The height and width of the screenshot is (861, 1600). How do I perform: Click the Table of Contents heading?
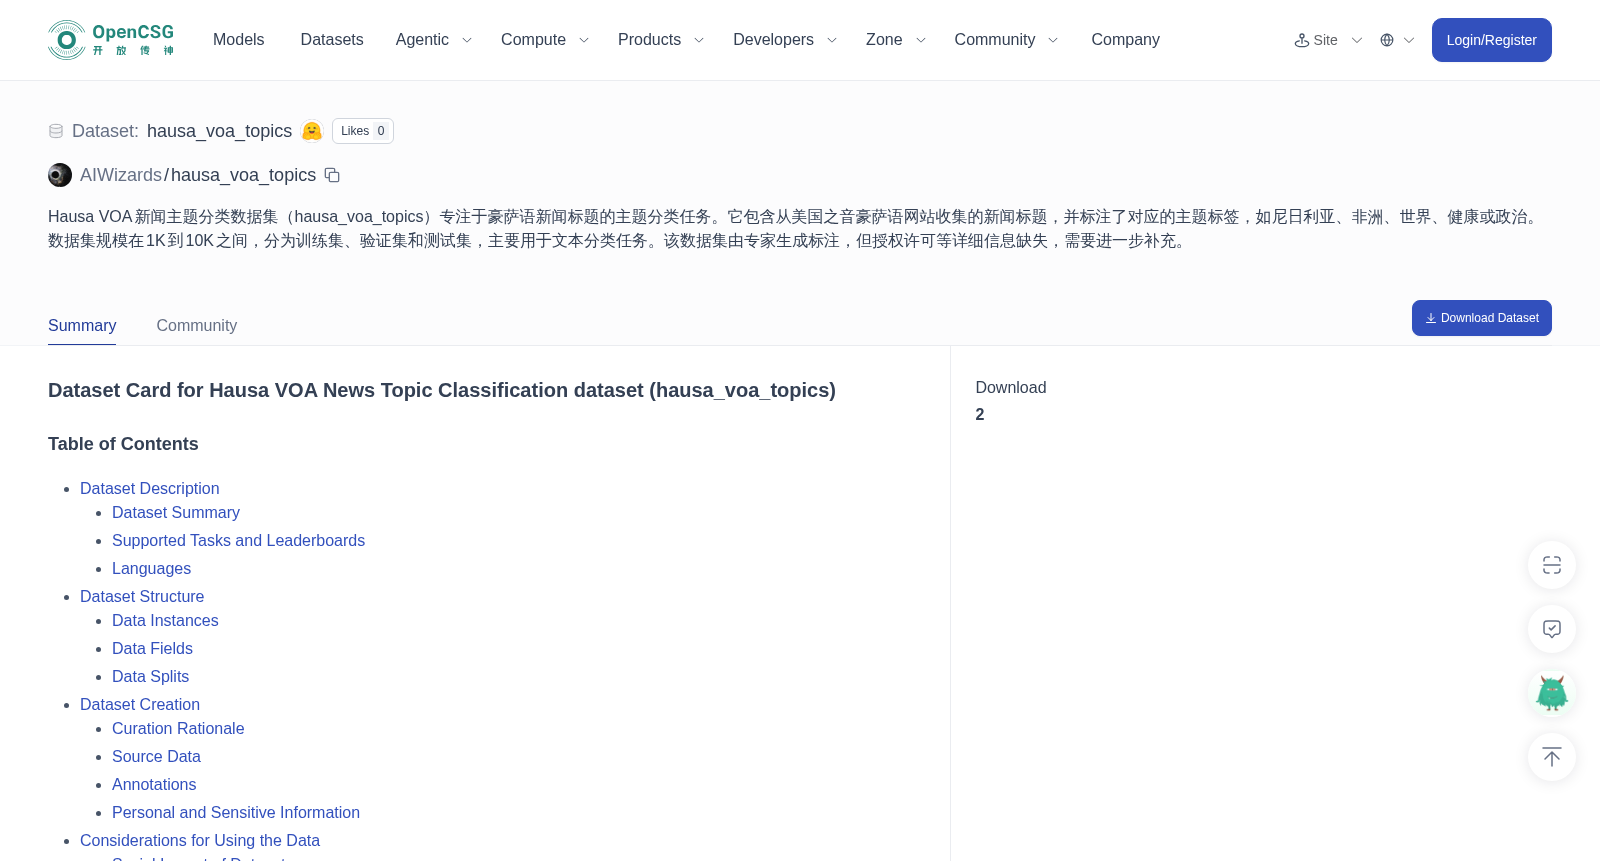point(123,444)
